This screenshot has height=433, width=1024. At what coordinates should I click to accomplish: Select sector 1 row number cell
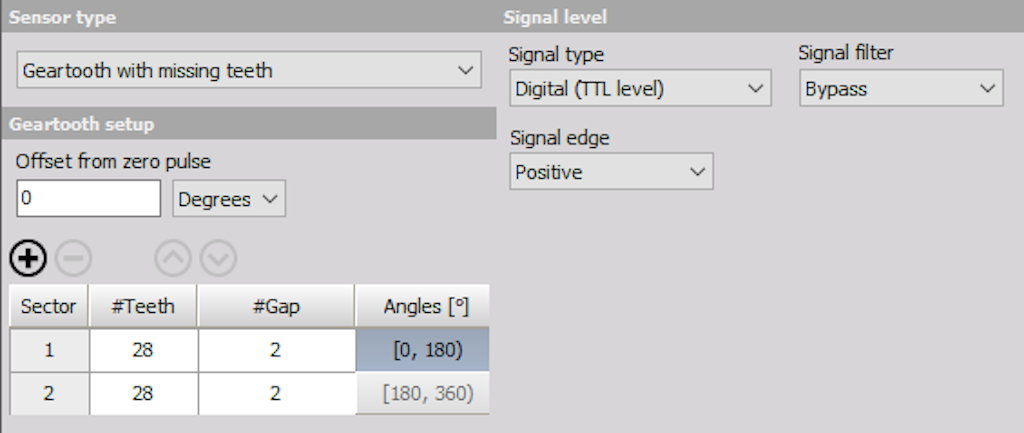[x=49, y=350]
